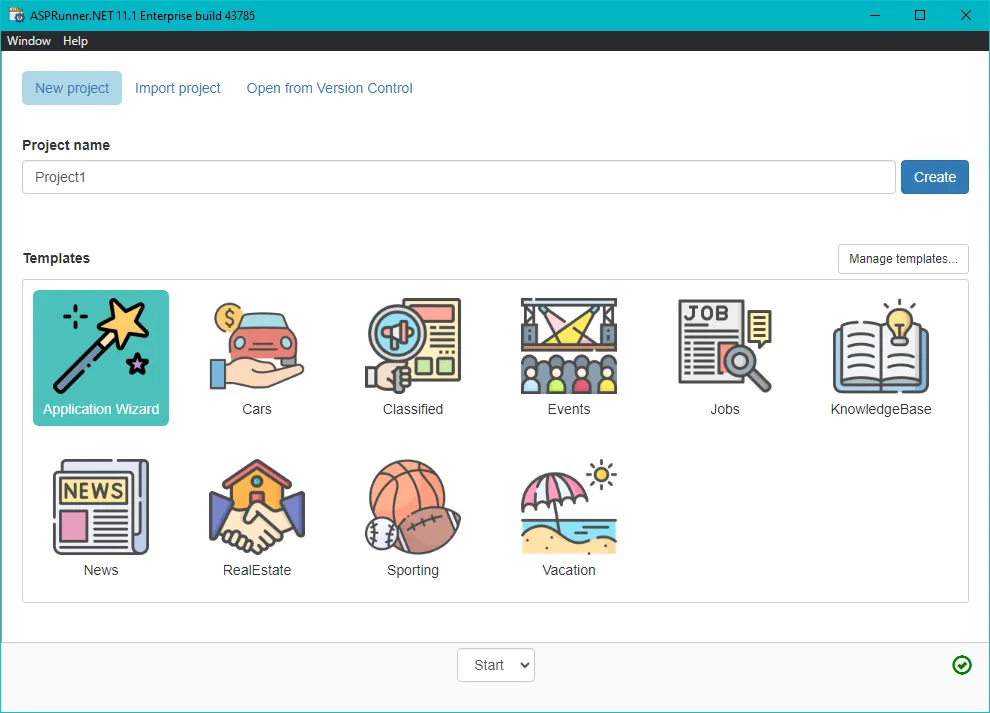The height and width of the screenshot is (713, 990).
Task: Pick the KnowledgeBase open book icon
Action: (x=881, y=346)
